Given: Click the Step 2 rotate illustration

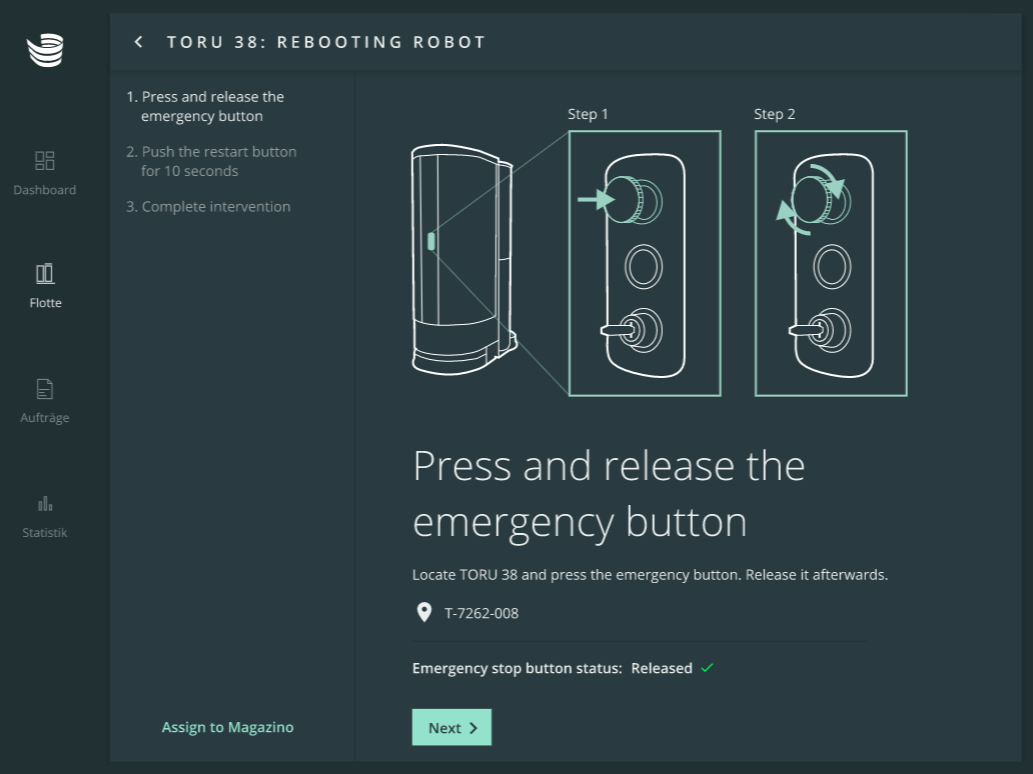Looking at the screenshot, I should [x=831, y=263].
